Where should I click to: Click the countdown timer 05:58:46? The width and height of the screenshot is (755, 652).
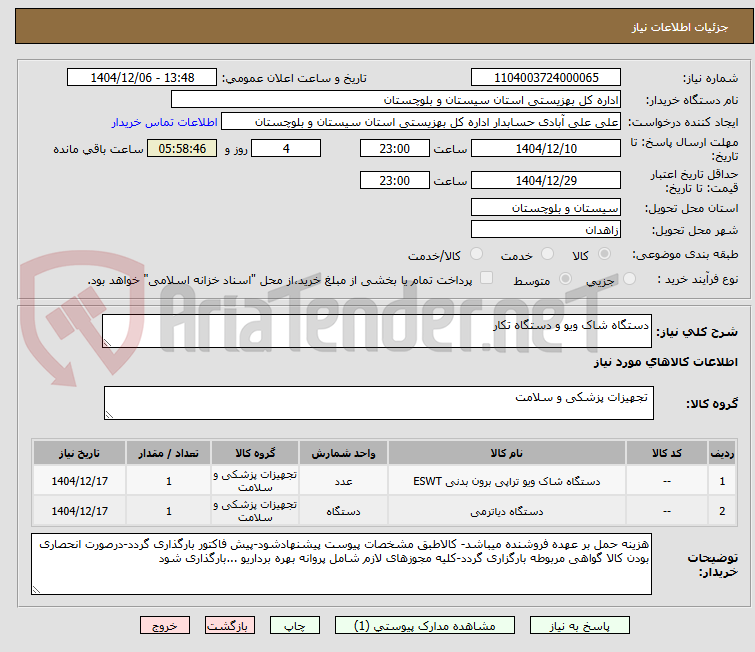182,148
